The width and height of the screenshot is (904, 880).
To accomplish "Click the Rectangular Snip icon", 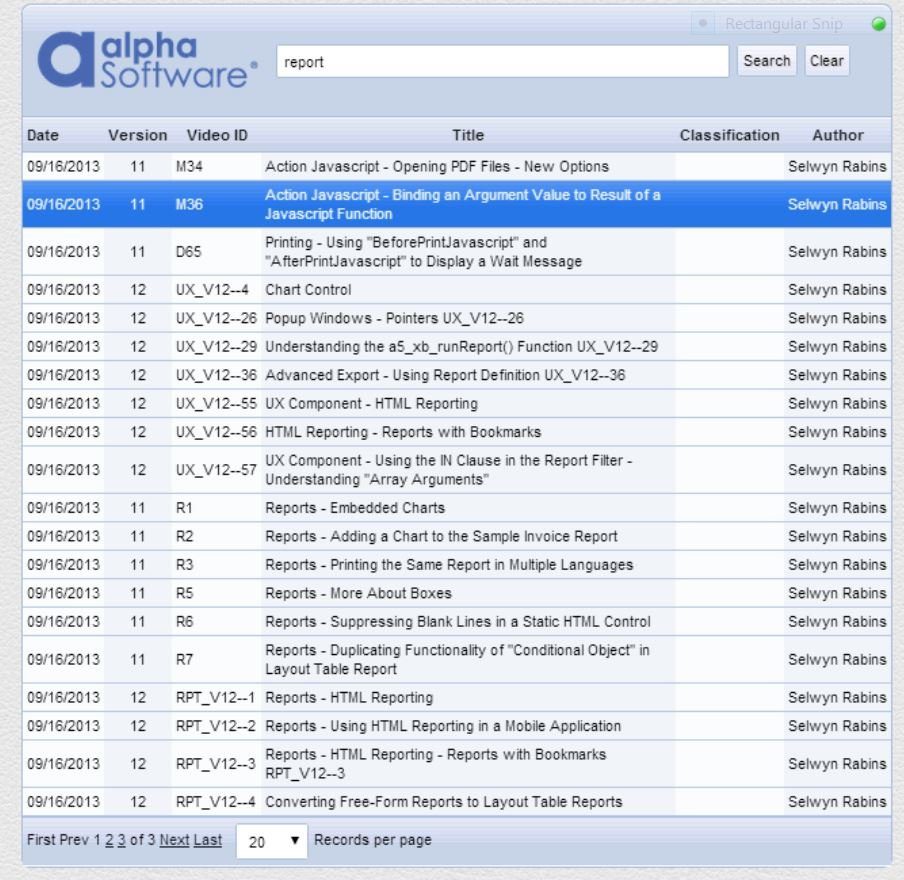I will 703,24.
